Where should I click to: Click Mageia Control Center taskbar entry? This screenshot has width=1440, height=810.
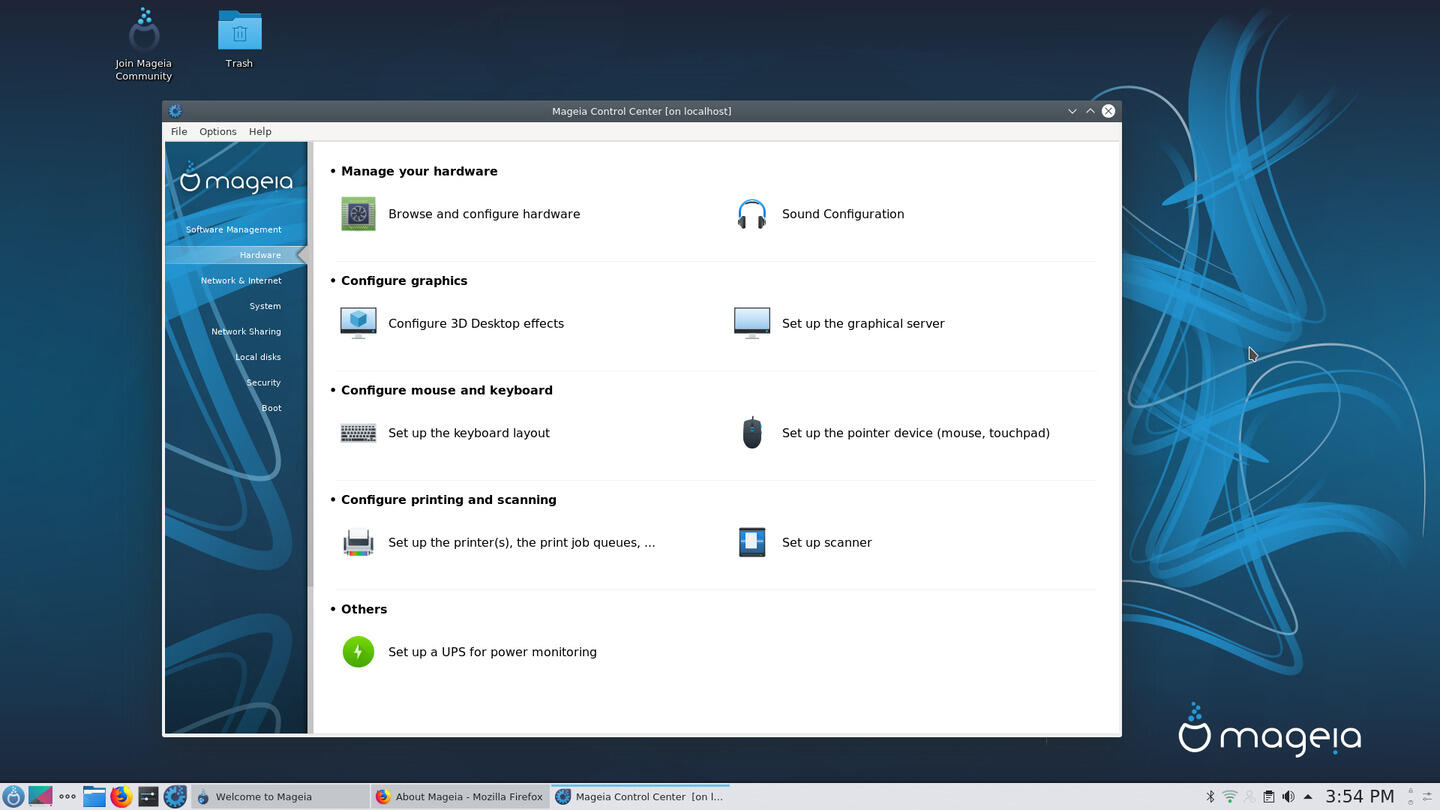[x=640, y=796]
